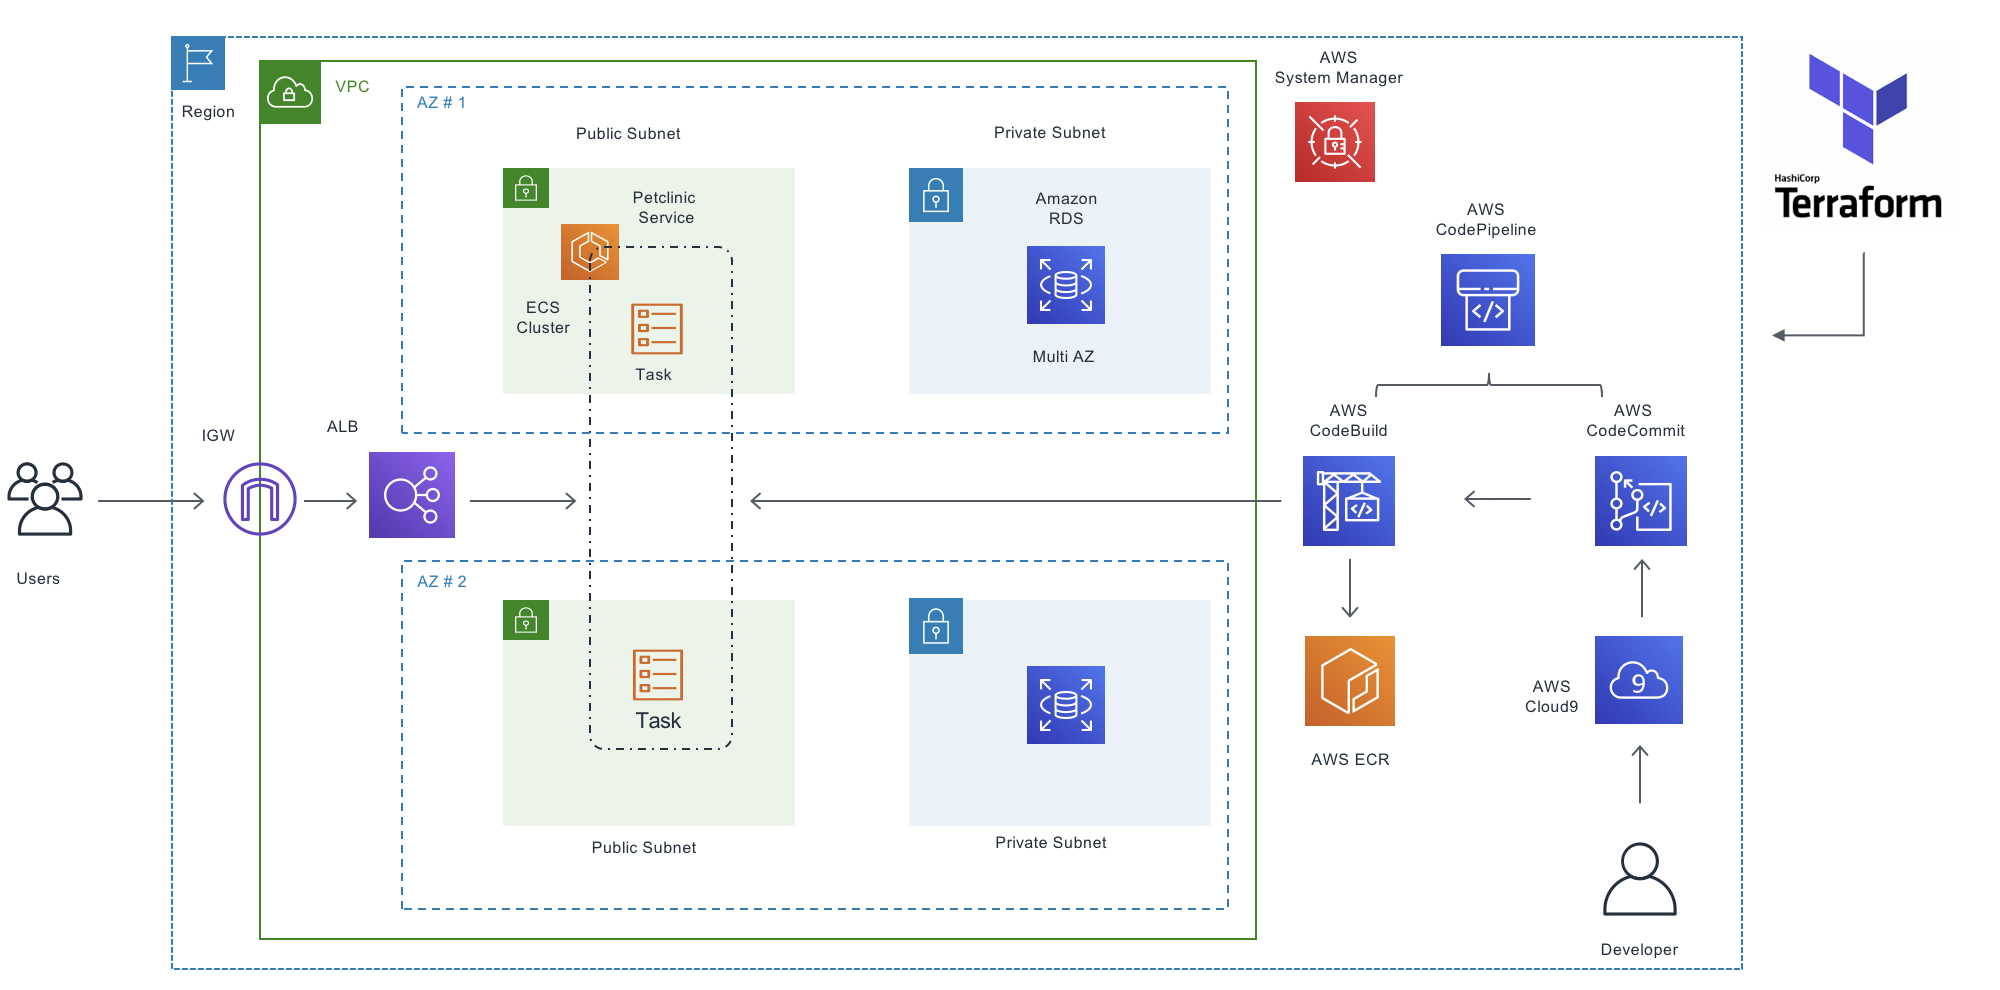Click the 'VPC' label
The image size is (2000, 990).
click(352, 86)
